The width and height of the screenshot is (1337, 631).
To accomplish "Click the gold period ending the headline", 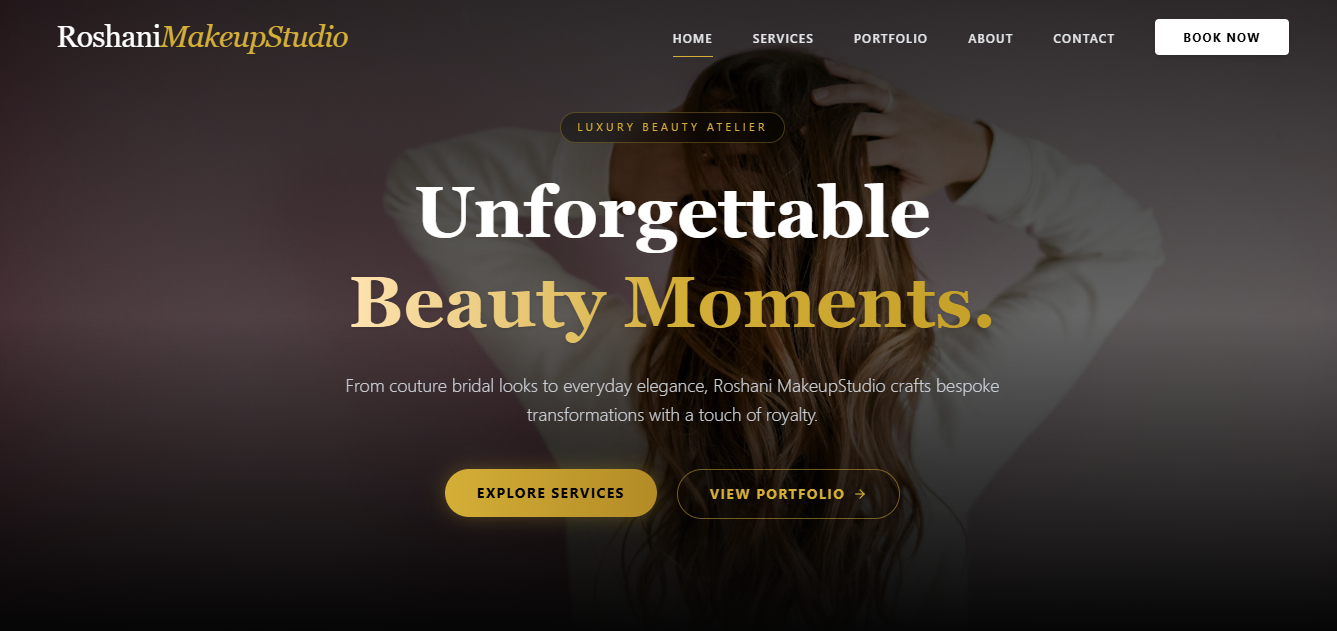I will 984,322.
